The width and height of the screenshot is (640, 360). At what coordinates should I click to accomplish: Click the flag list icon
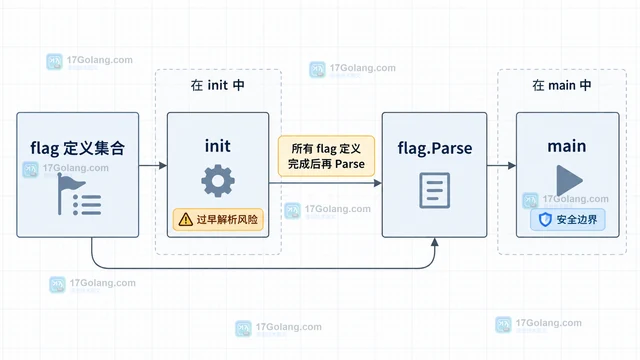point(80,195)
